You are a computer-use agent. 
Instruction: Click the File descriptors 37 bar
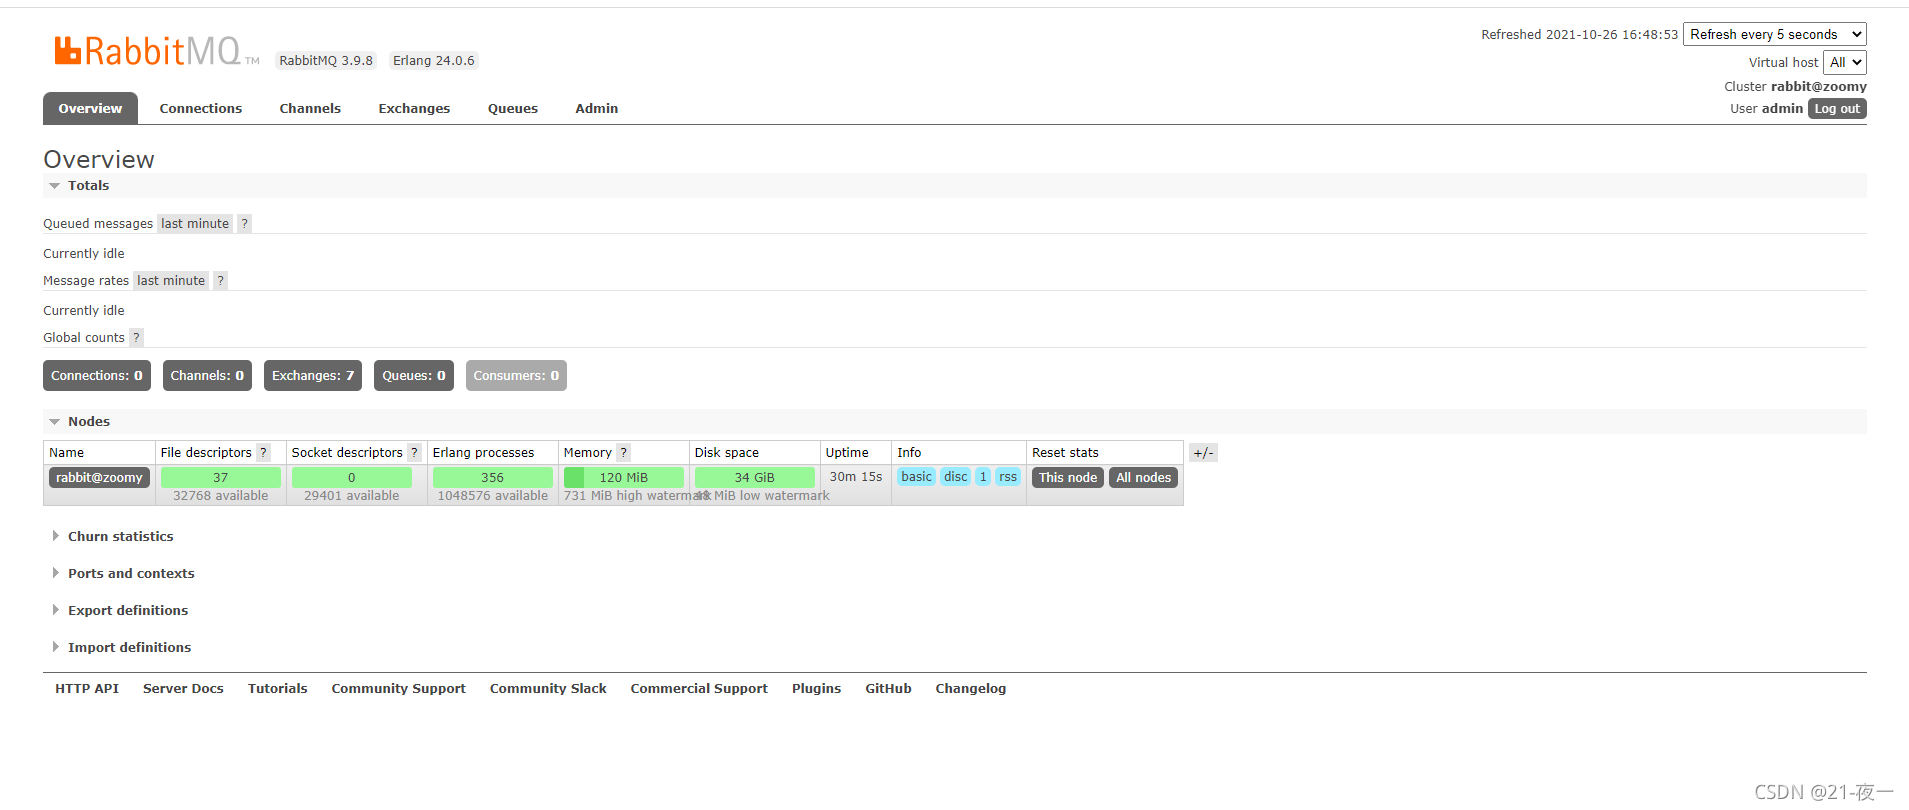click(x=221, y=478)
